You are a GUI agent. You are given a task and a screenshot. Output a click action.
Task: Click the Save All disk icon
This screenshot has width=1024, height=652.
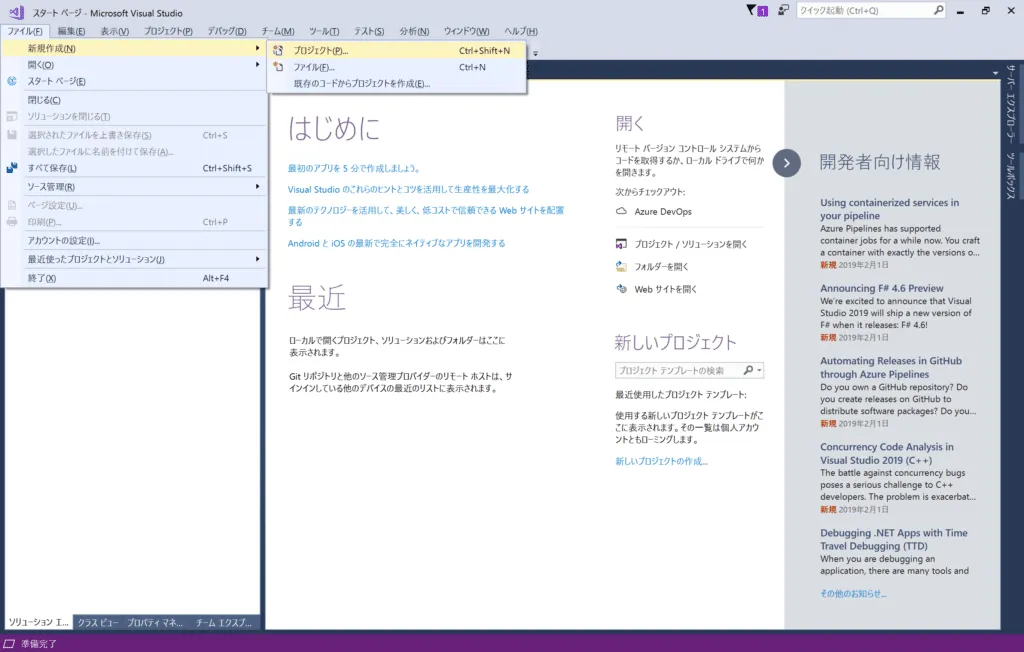12,168
